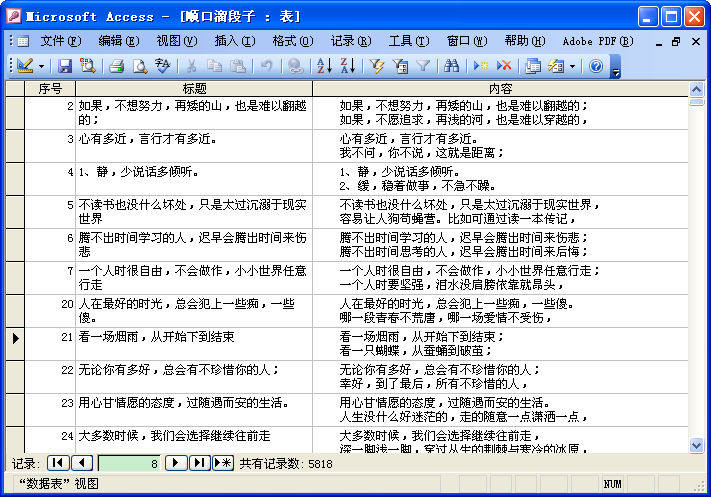Click the Find binoculars icon
The image size is (711, 497).
point(452,66)
